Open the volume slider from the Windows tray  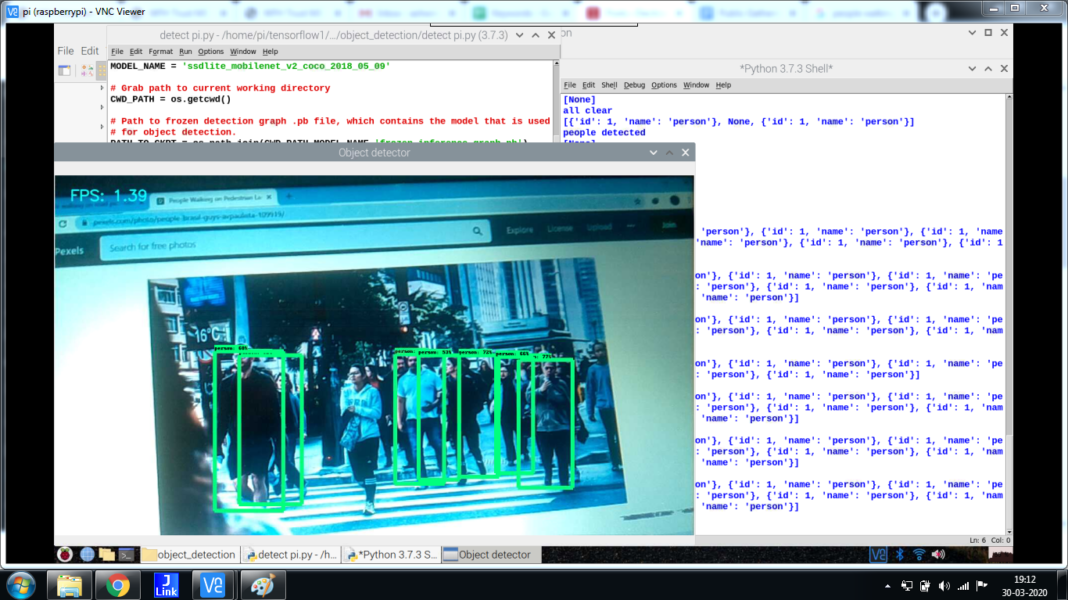coord(944,585)
